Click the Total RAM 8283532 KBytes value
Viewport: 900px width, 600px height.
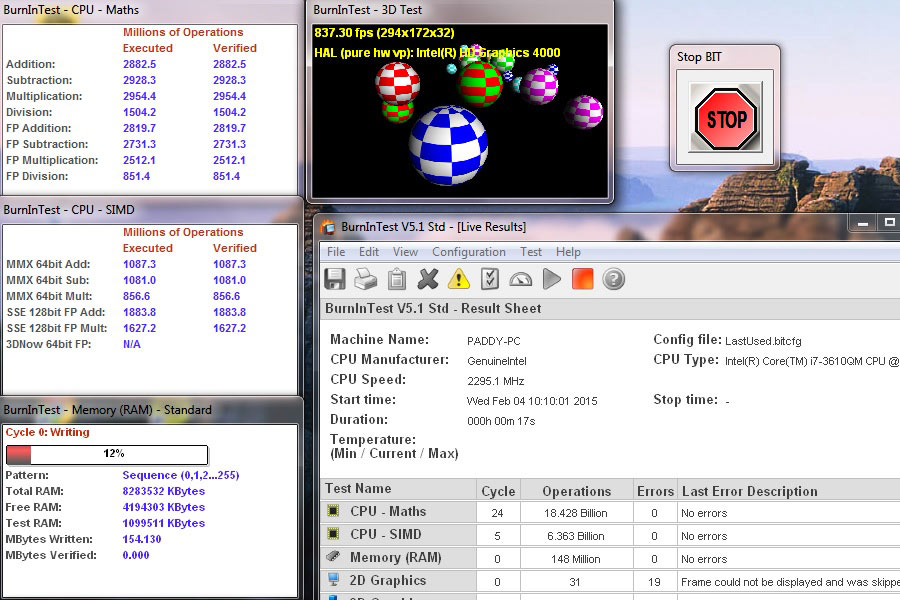tap(164, 491)
